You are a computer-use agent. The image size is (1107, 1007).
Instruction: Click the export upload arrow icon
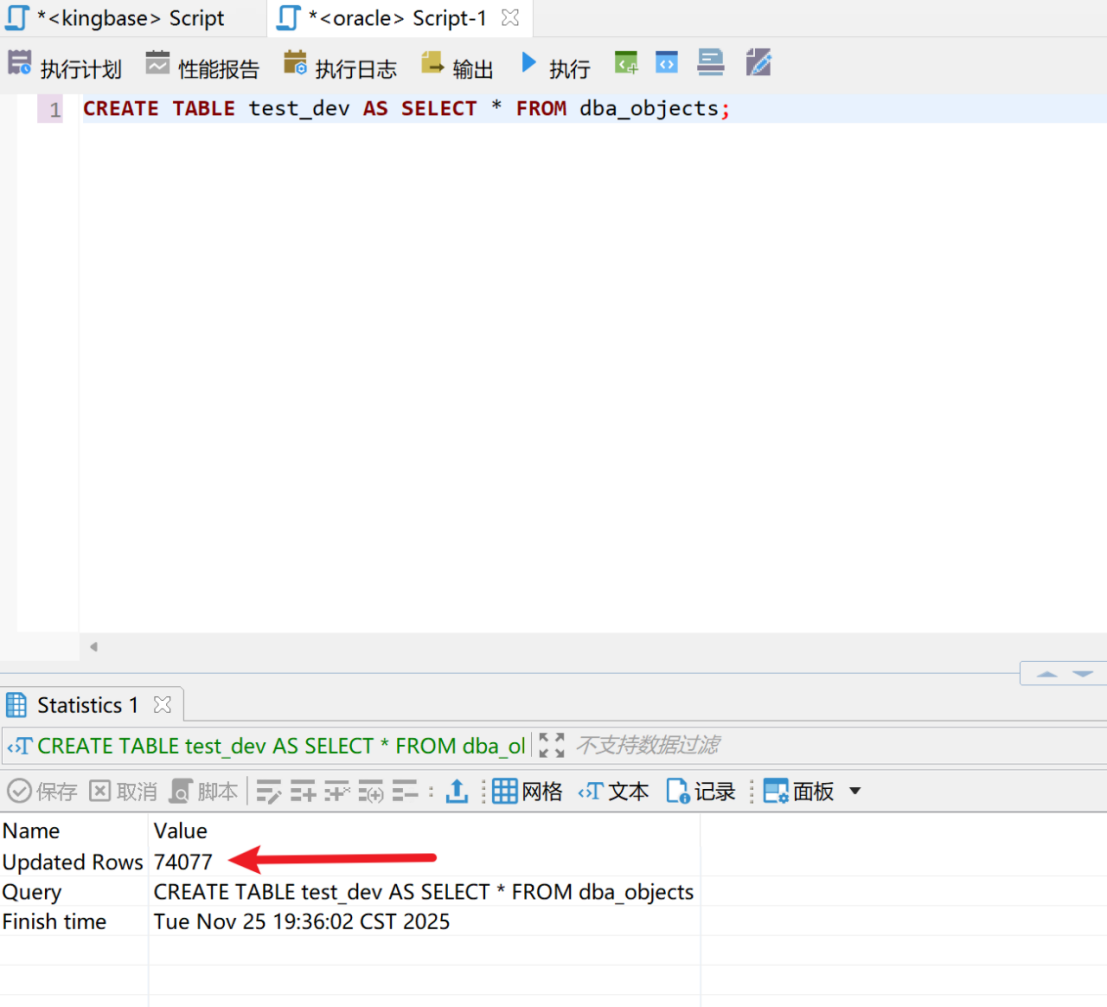pyautogui.click(x=456, y=792)
